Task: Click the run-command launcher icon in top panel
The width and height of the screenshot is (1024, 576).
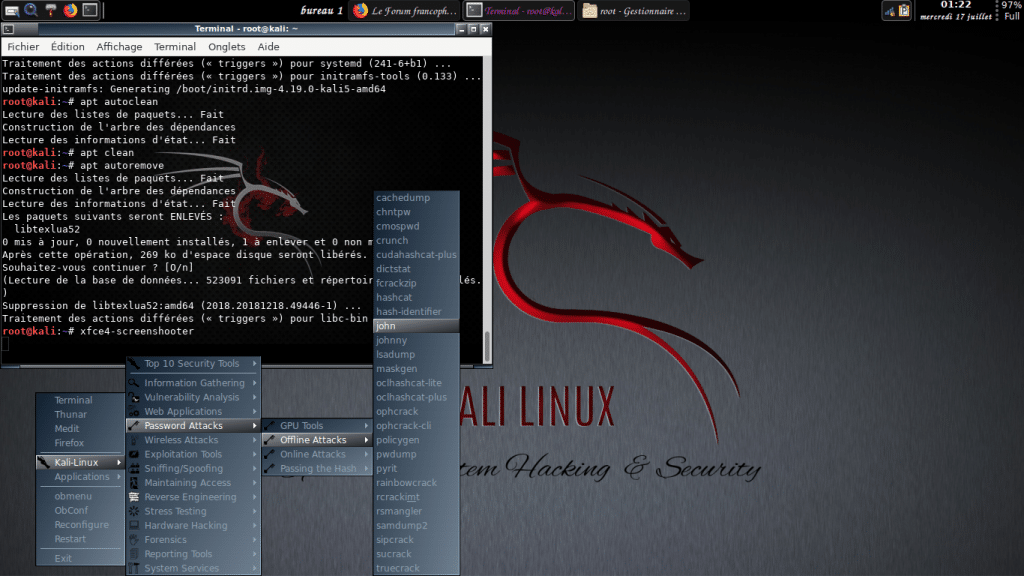Action: pyautogui.click(x=12, y=10)
